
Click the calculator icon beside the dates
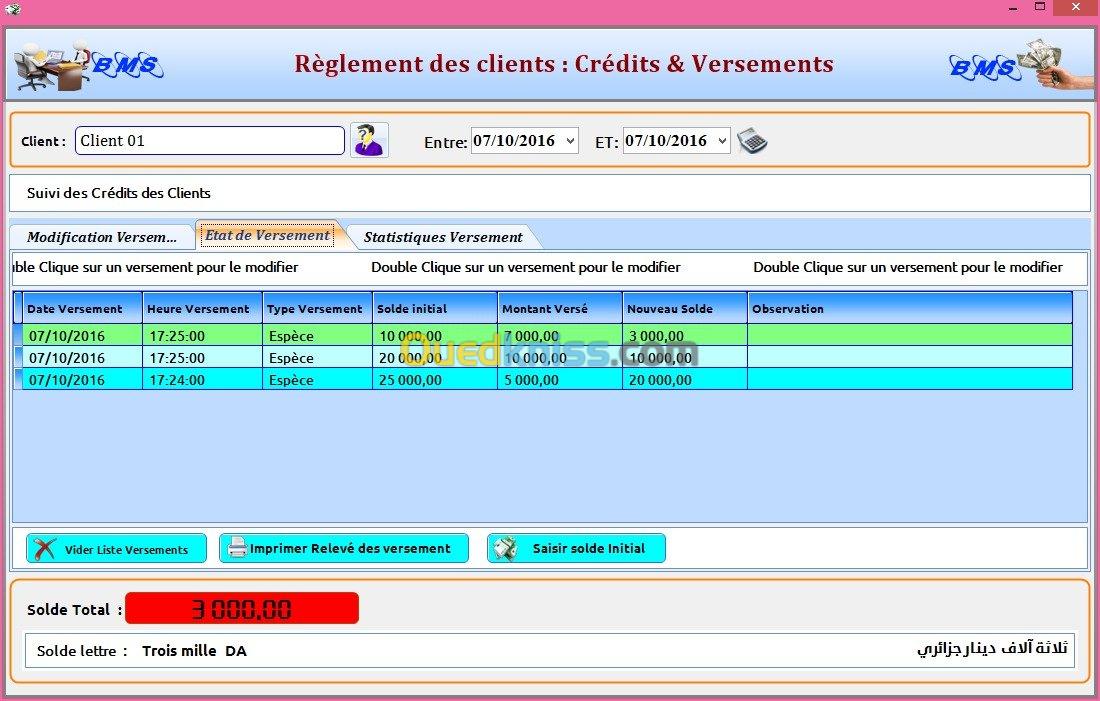tap(752, 141)
